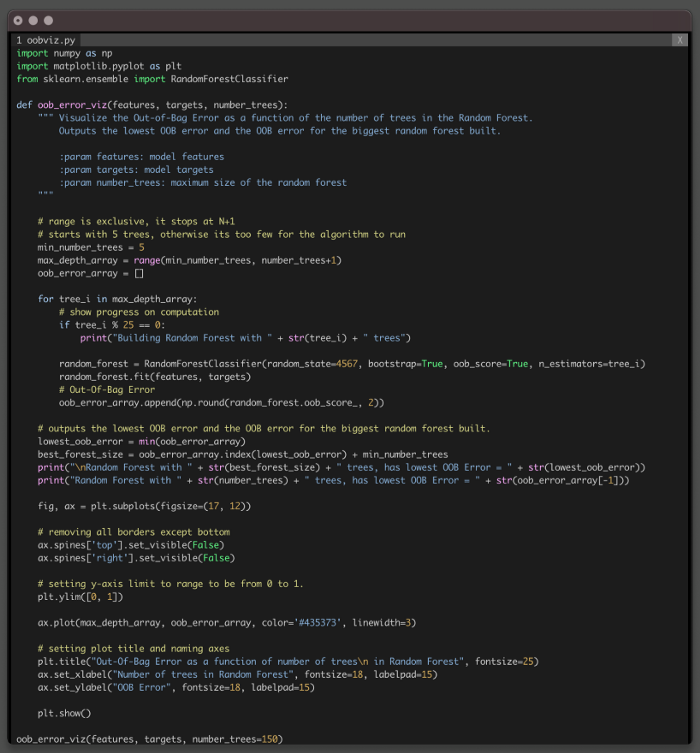
Task: Click the '# removing all borders except bottom' comment
Action: (x=133, y=533)
